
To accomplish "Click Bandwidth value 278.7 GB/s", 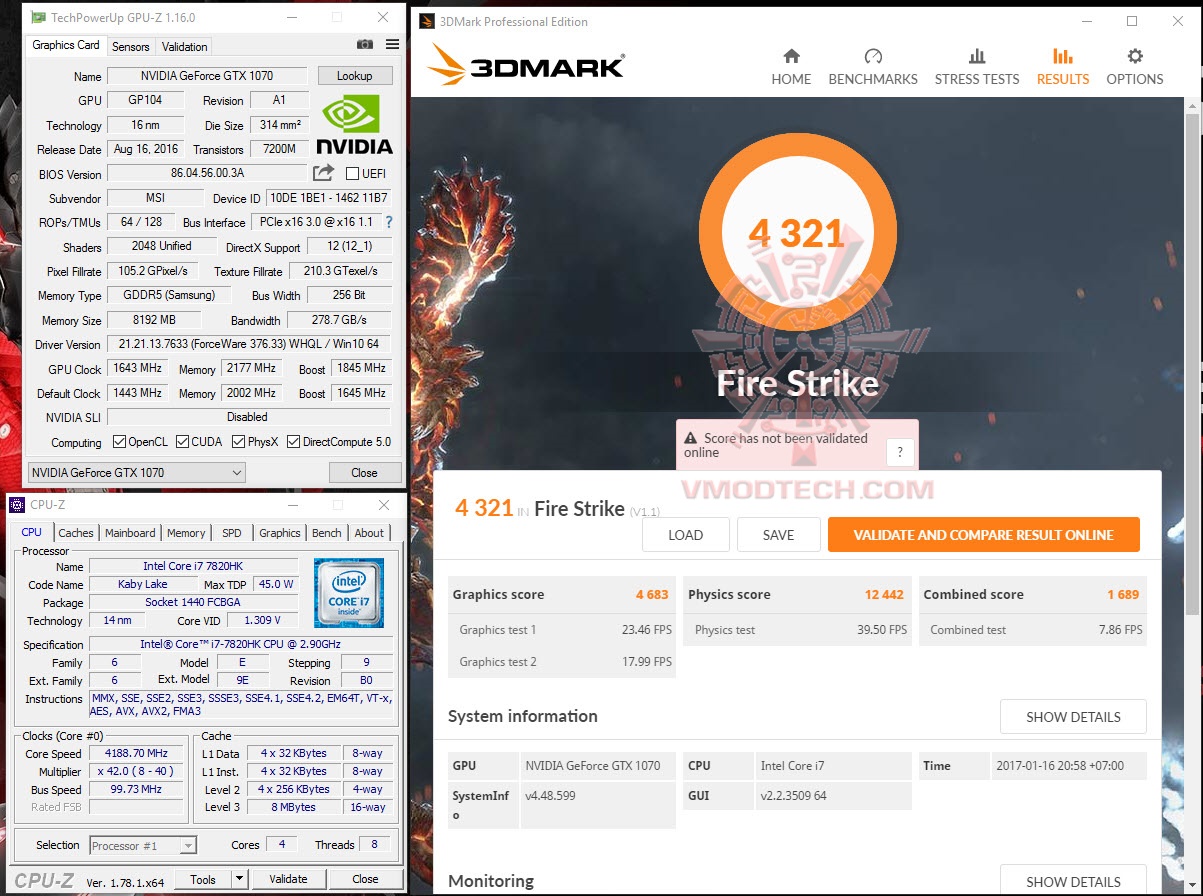I will pyautogui.click(x=339, y=320).
